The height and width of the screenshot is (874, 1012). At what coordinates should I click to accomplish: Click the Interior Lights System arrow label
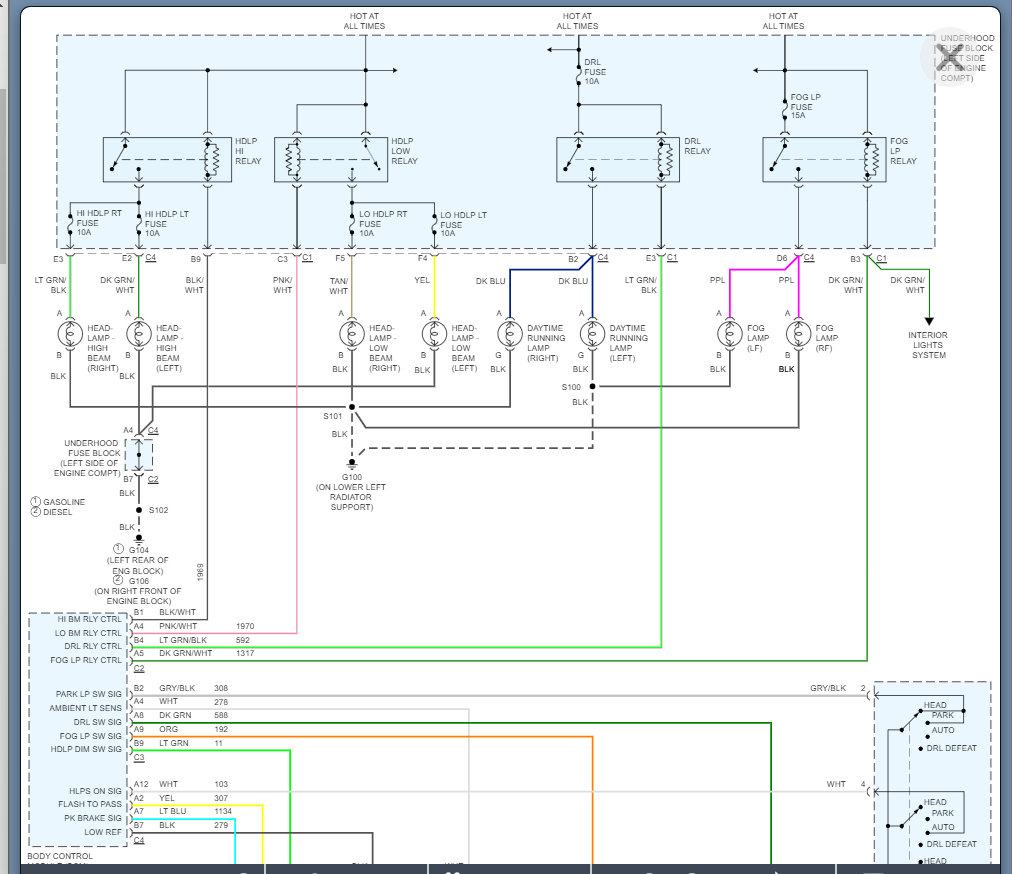[x=927, y=345]
